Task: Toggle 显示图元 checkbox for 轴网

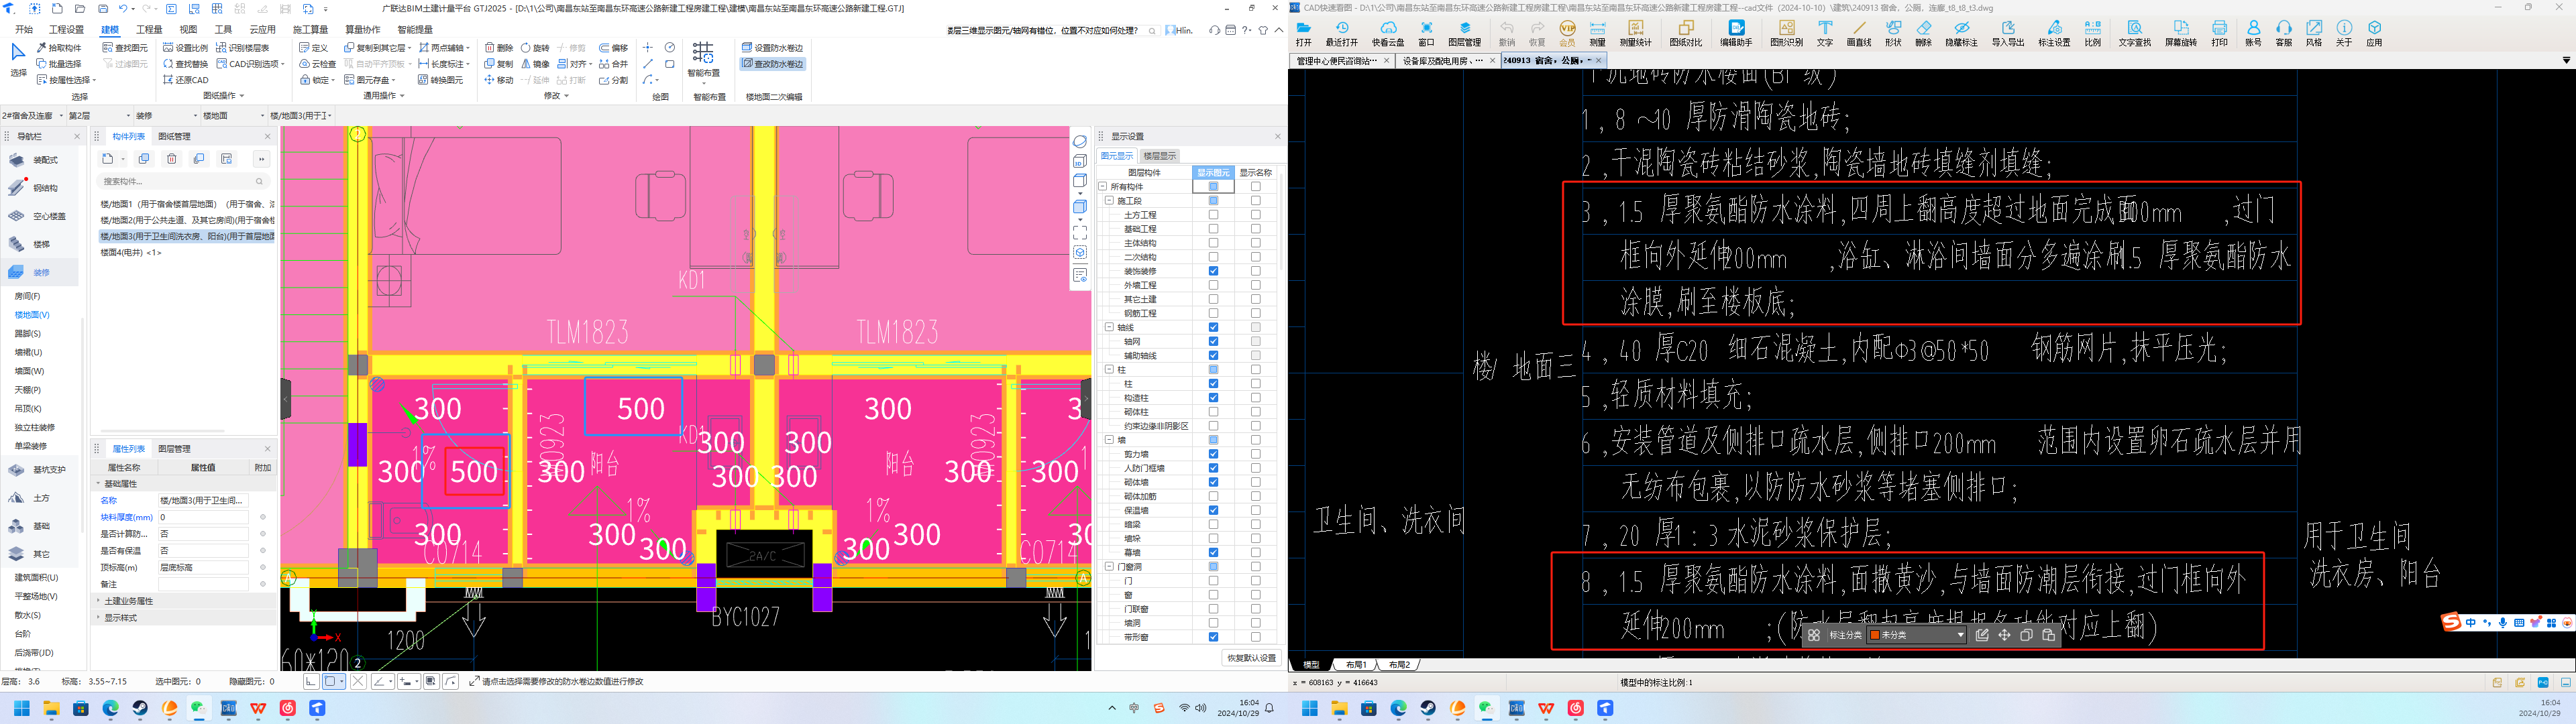Action: point(1213,341)
